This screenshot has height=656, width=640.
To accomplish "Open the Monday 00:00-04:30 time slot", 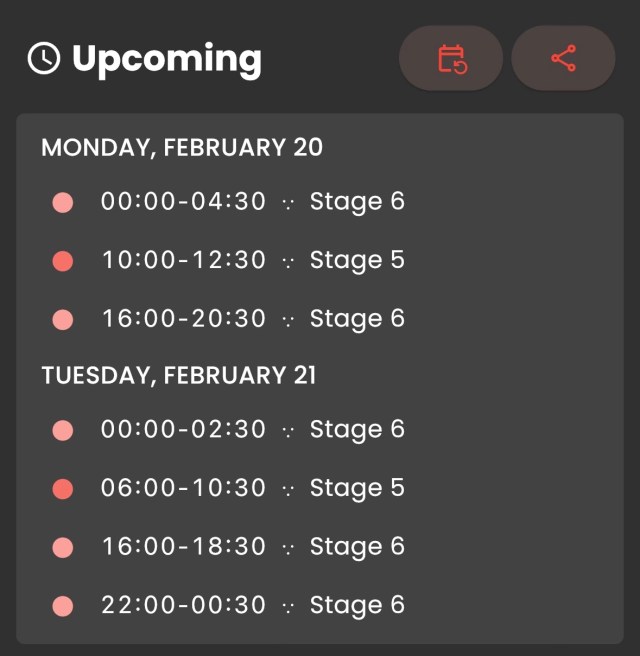I will [x=184, y=202].
